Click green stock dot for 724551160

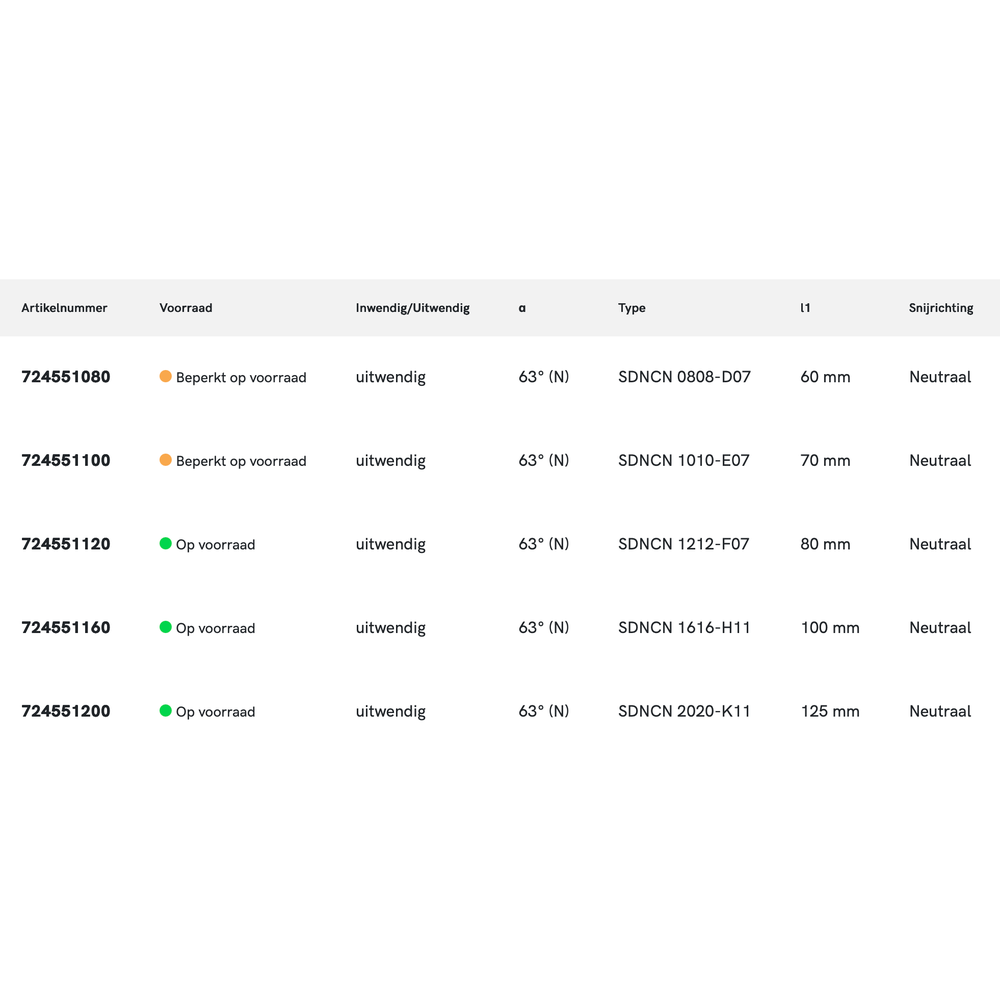166,627
